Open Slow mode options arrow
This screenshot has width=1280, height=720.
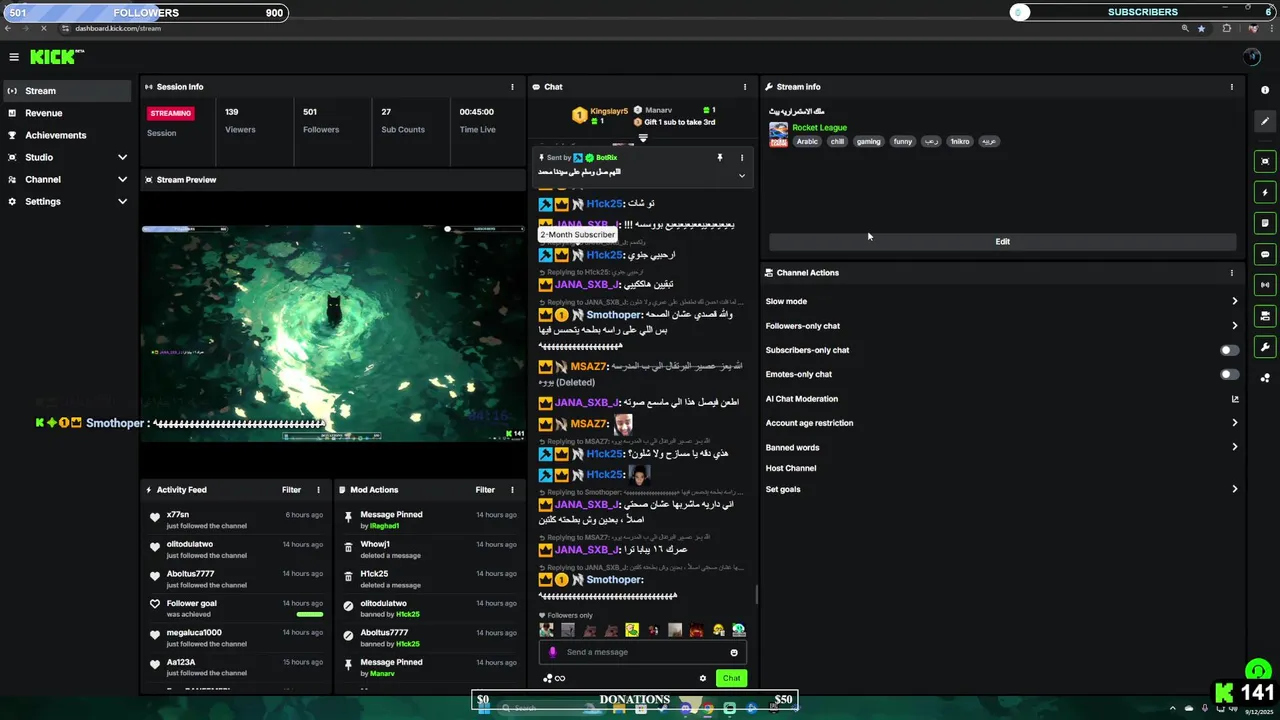tap(1234, 301)
